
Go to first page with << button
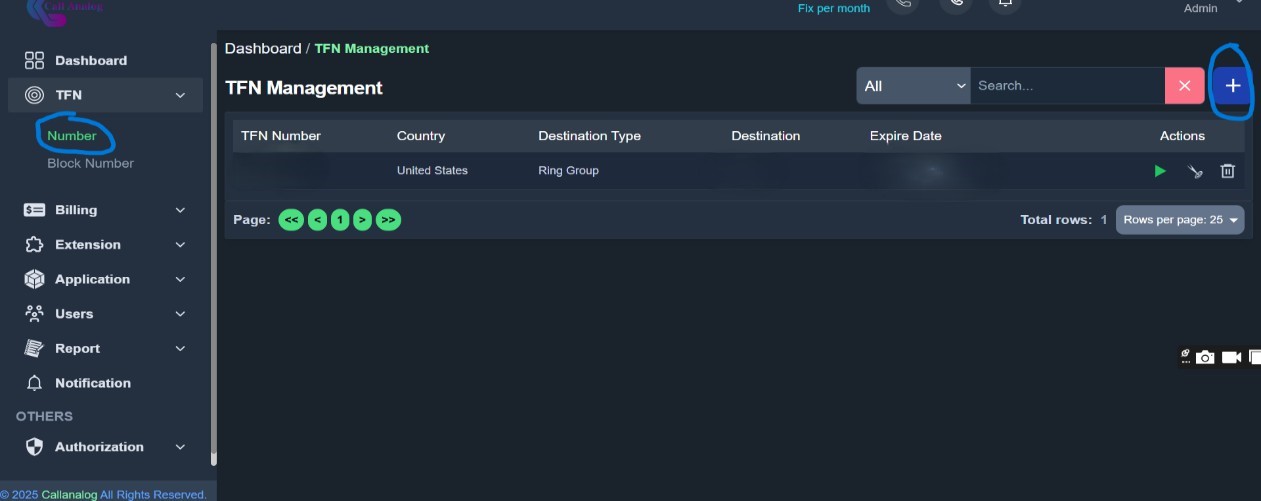pos(290,220)
